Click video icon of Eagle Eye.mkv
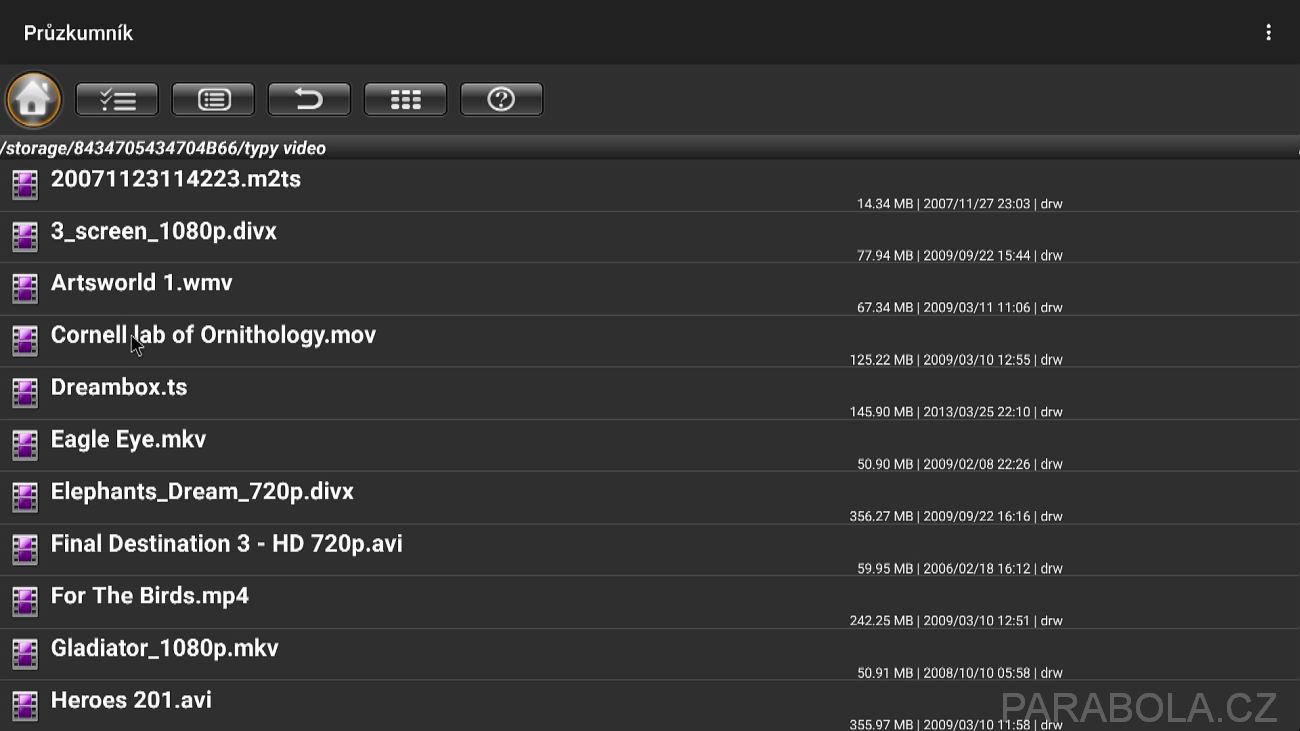Image resolution: width=1300 pixels, height=731 pixels. pos(25,445)
